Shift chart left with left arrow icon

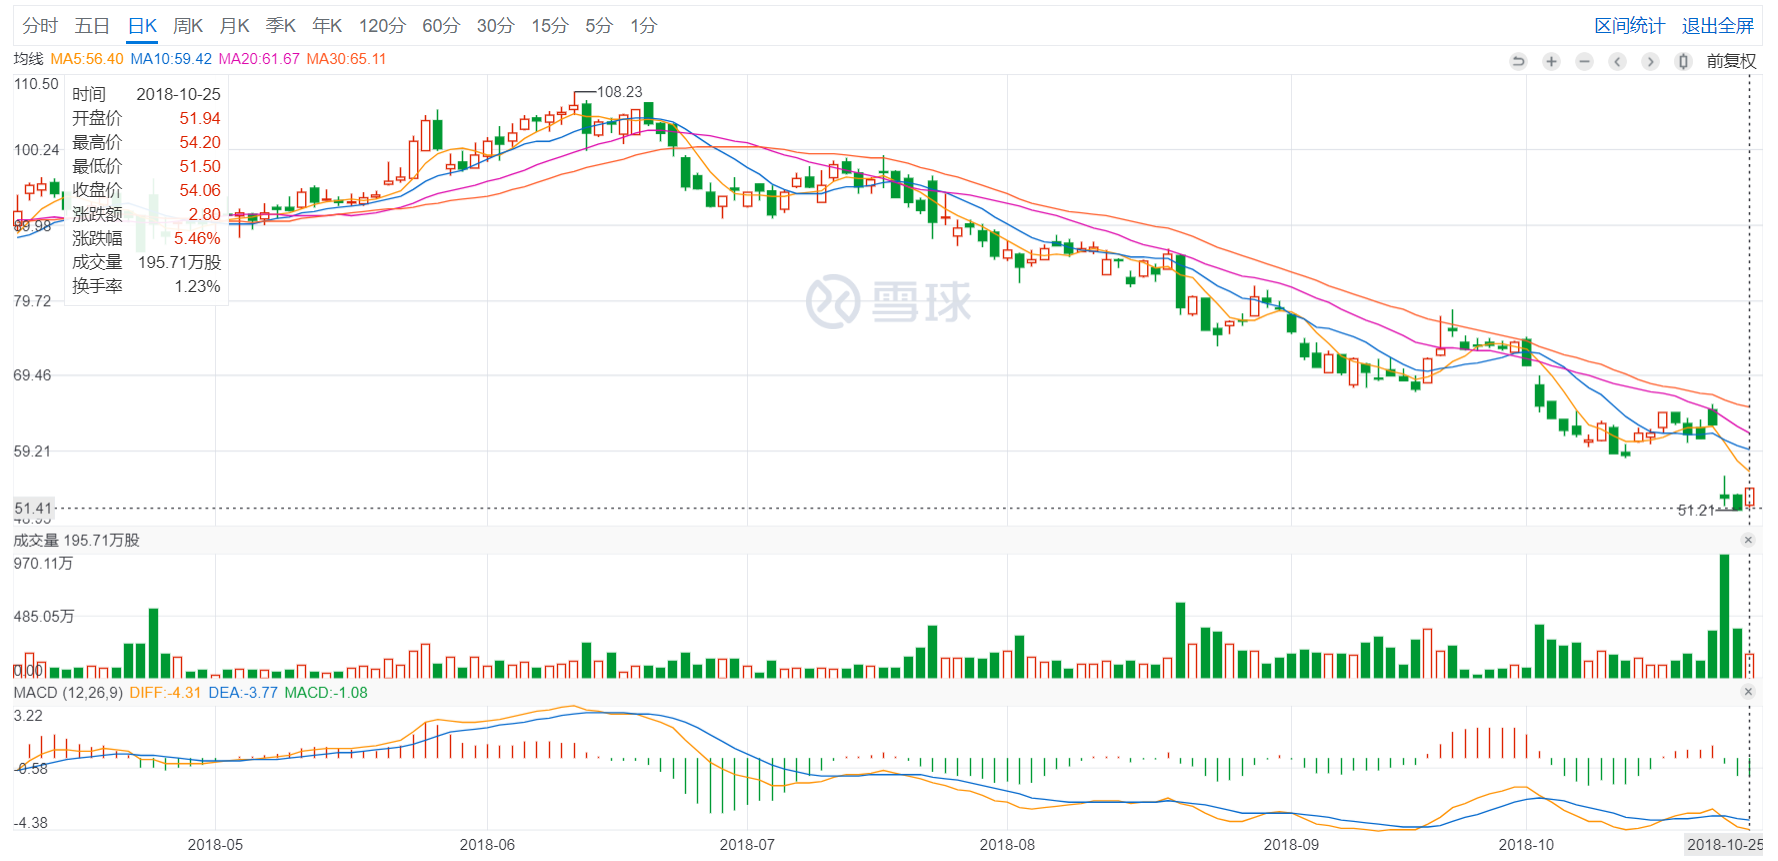(x=1617, y=61)
